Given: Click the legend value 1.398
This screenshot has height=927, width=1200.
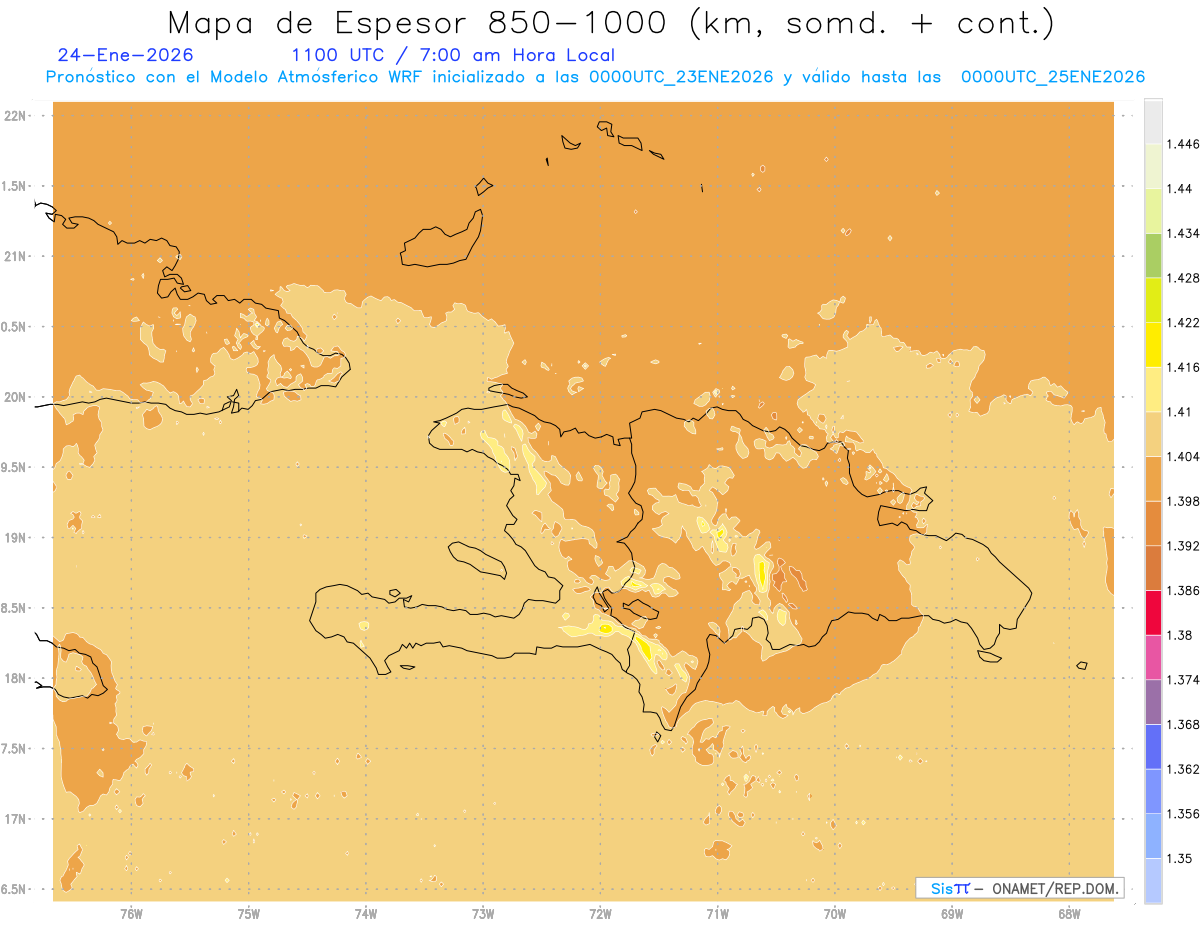Looking at the screenshot, I should pos(1182,501).
